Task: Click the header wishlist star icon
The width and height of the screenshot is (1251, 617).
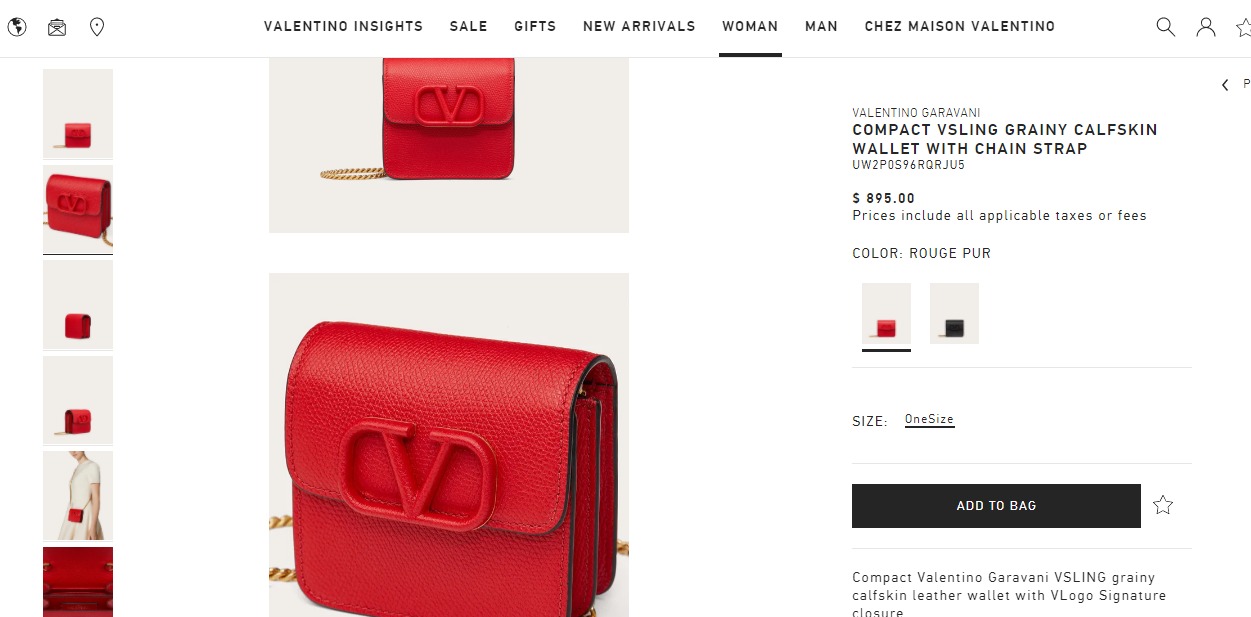Action: tap(1244, 27)
